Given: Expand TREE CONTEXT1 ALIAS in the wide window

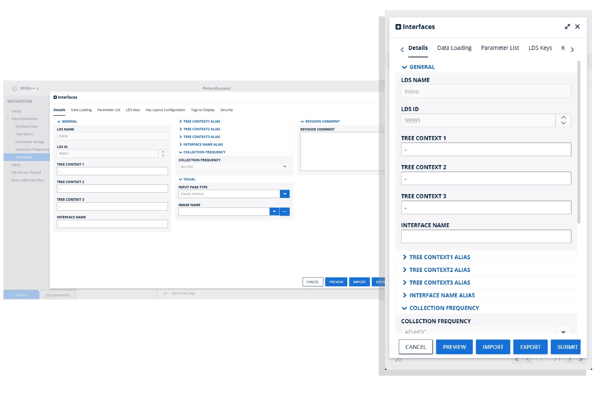Looking at the screenshot, I should tap(200, 121).
